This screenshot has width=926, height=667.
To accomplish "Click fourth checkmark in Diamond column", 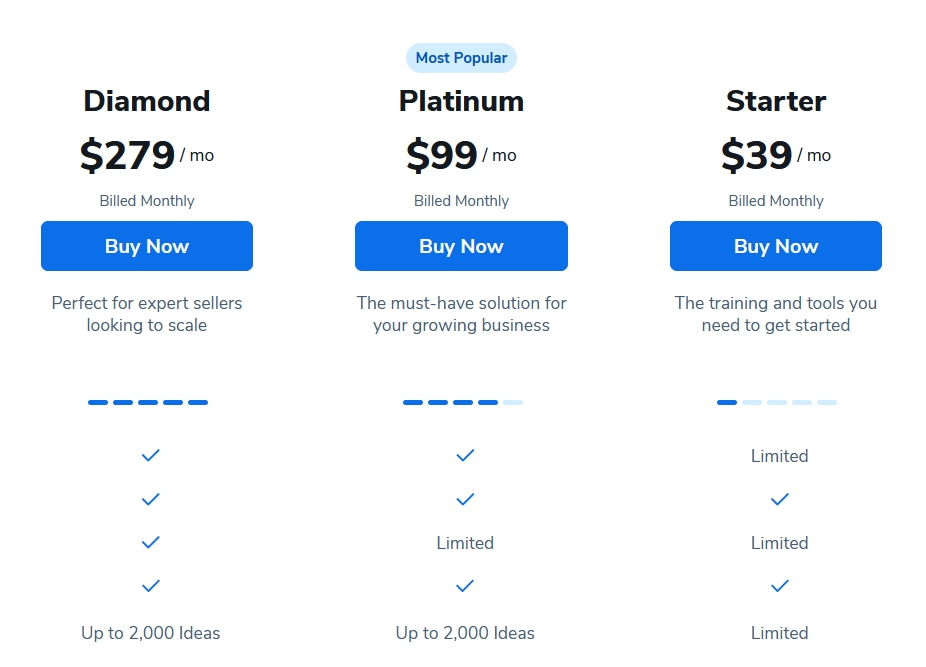I will coord(151,586).
